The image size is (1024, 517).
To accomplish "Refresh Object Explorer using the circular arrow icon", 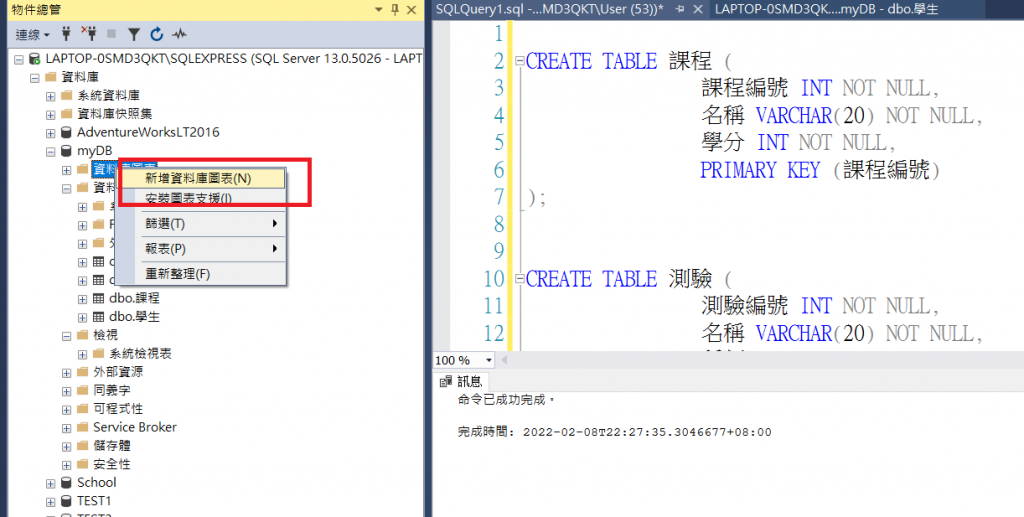I will pyautogui.click(x=156, y=34).
